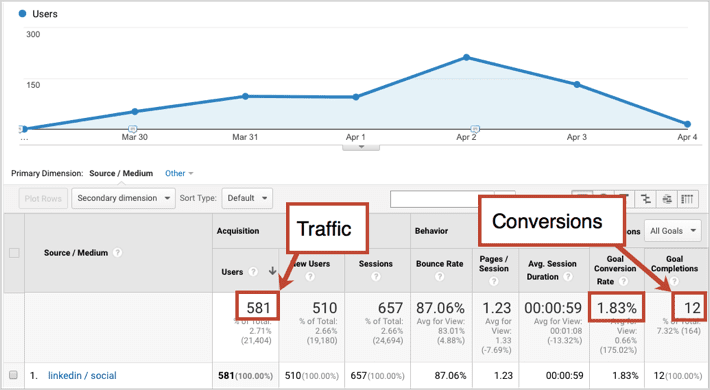Open help icon under Pages / Session header
The image size is (710, 390).
pyautogui.click(x=494, y=281)
